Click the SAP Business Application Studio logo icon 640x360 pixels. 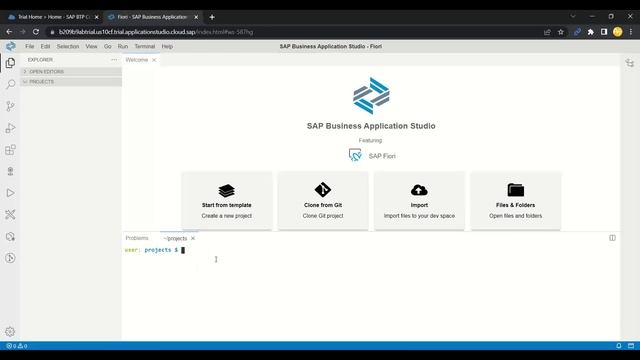pos(11,46)
